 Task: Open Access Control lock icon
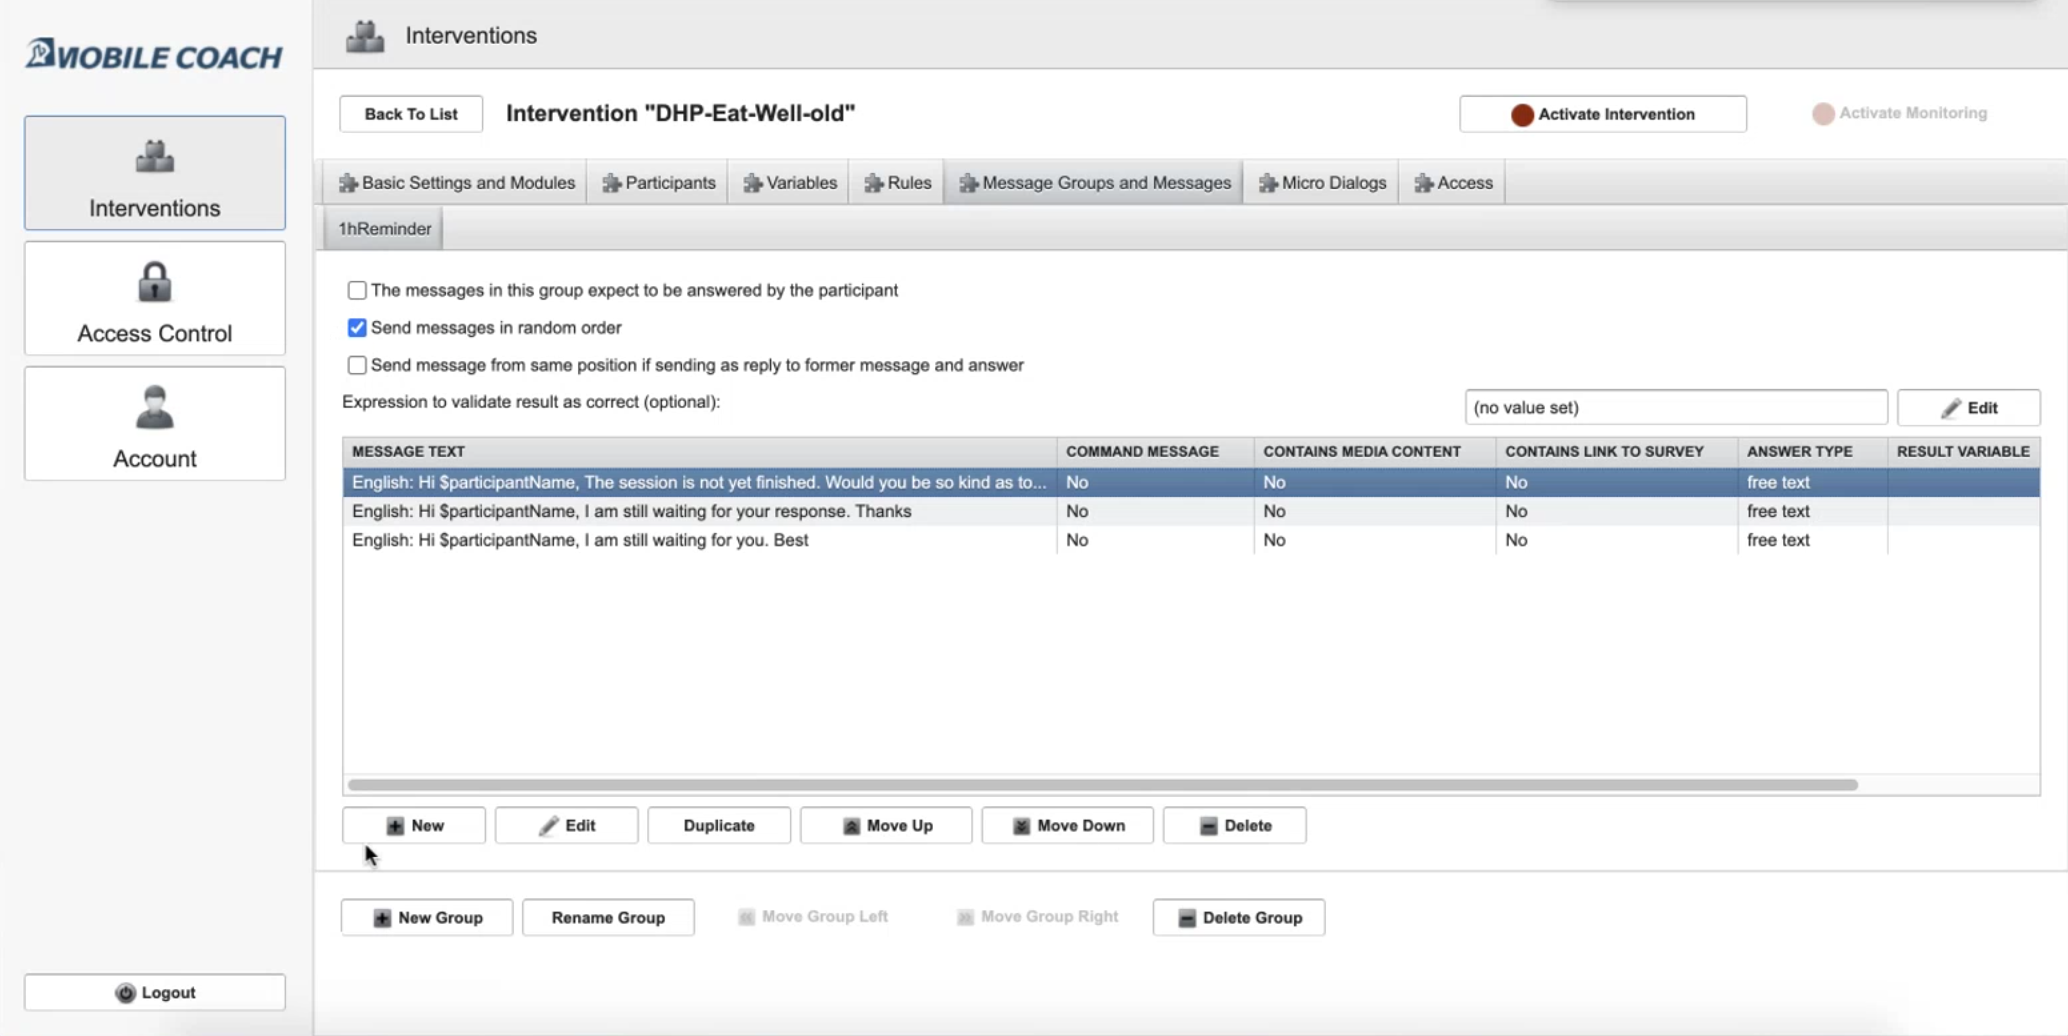tap(155, 282)
